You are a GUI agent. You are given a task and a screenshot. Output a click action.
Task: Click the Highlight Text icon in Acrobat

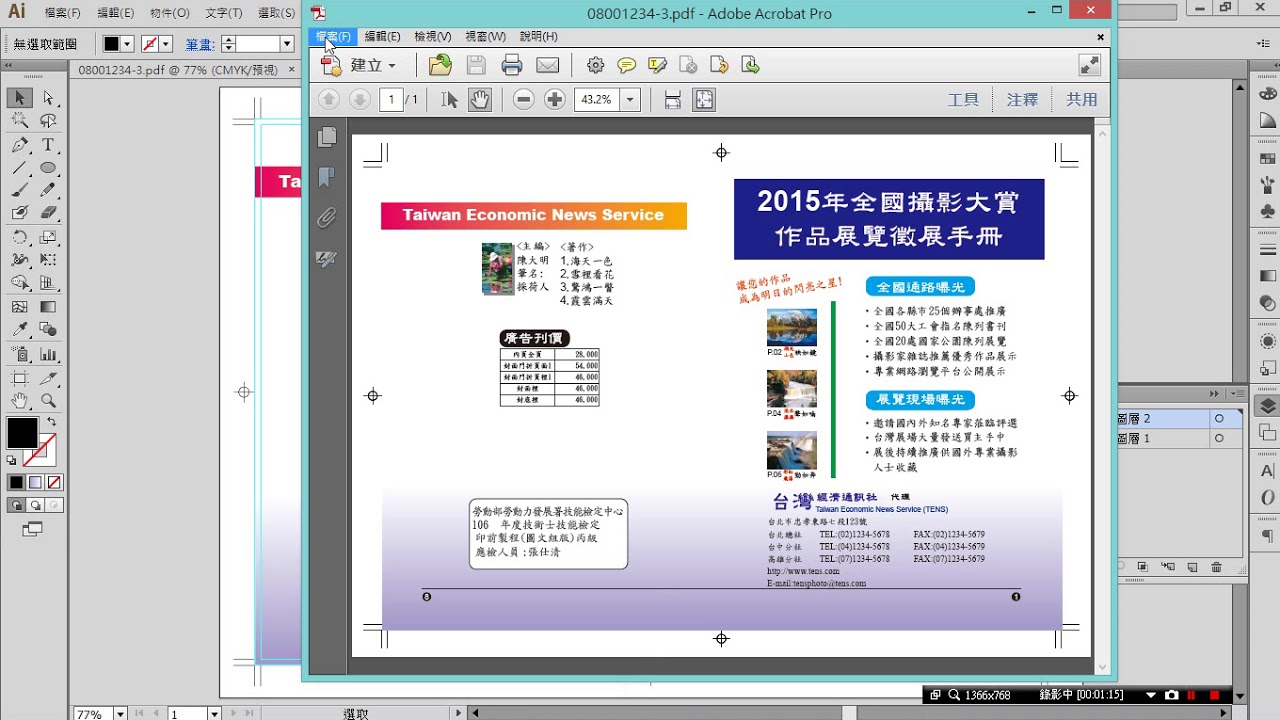(657, 66)
